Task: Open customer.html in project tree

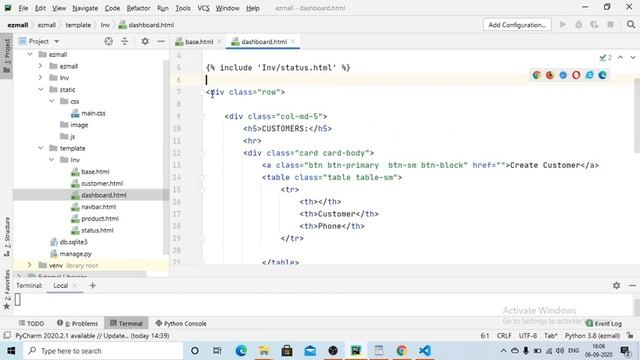Action: click(x=102, y=183)
